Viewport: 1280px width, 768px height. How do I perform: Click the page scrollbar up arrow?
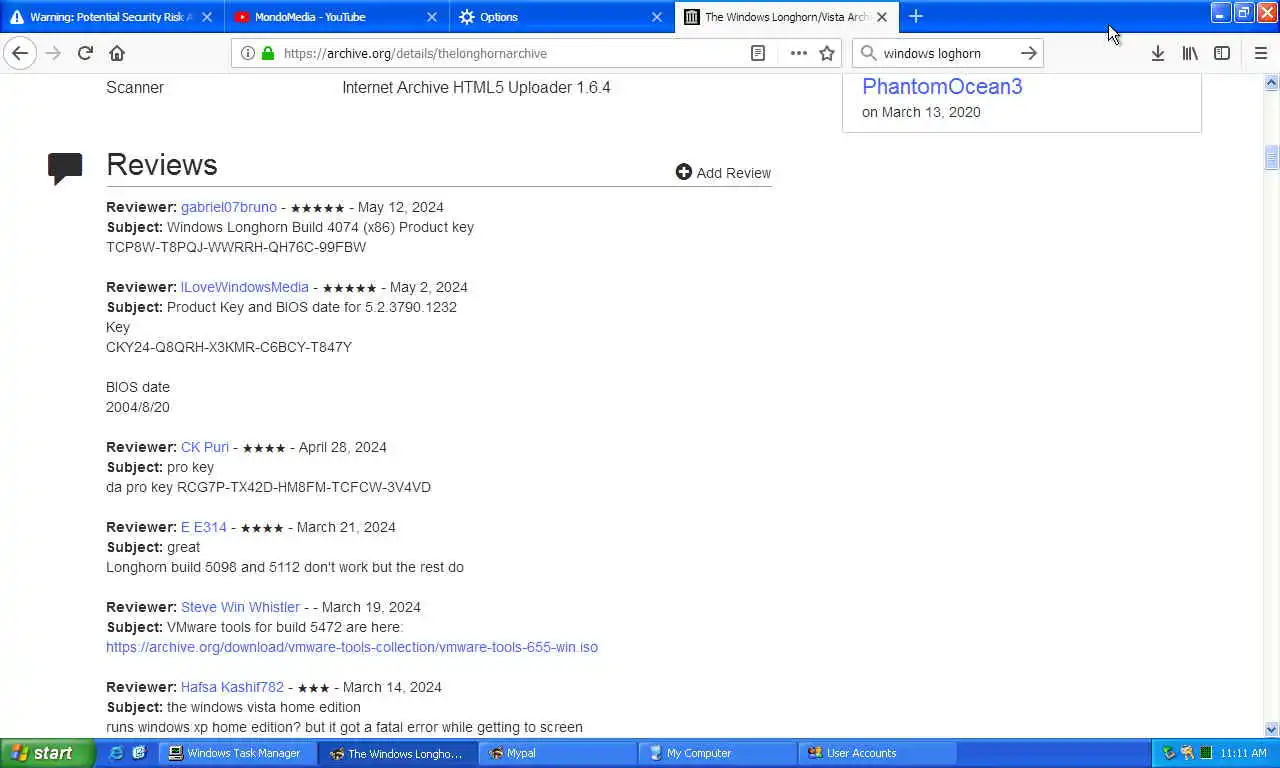pos(1272,82)
